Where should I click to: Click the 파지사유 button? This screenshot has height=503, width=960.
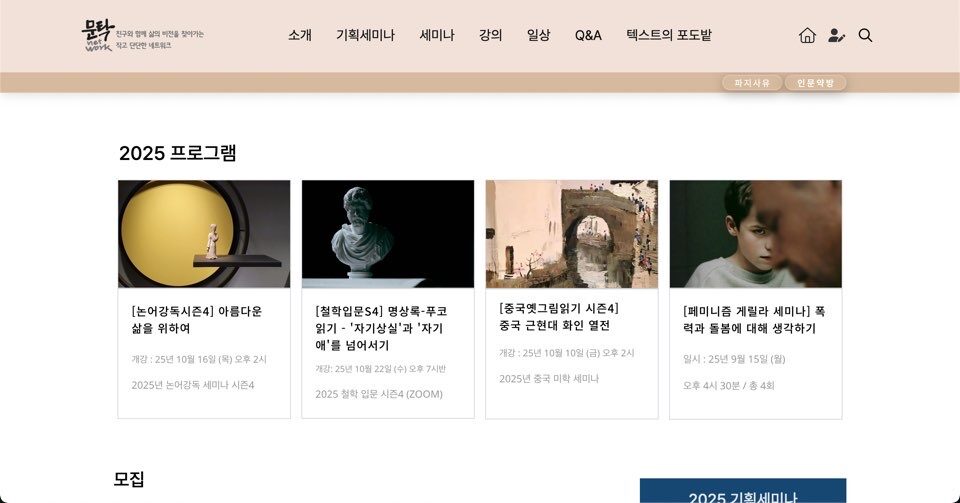pyautogui.click(x=752, y=83)
